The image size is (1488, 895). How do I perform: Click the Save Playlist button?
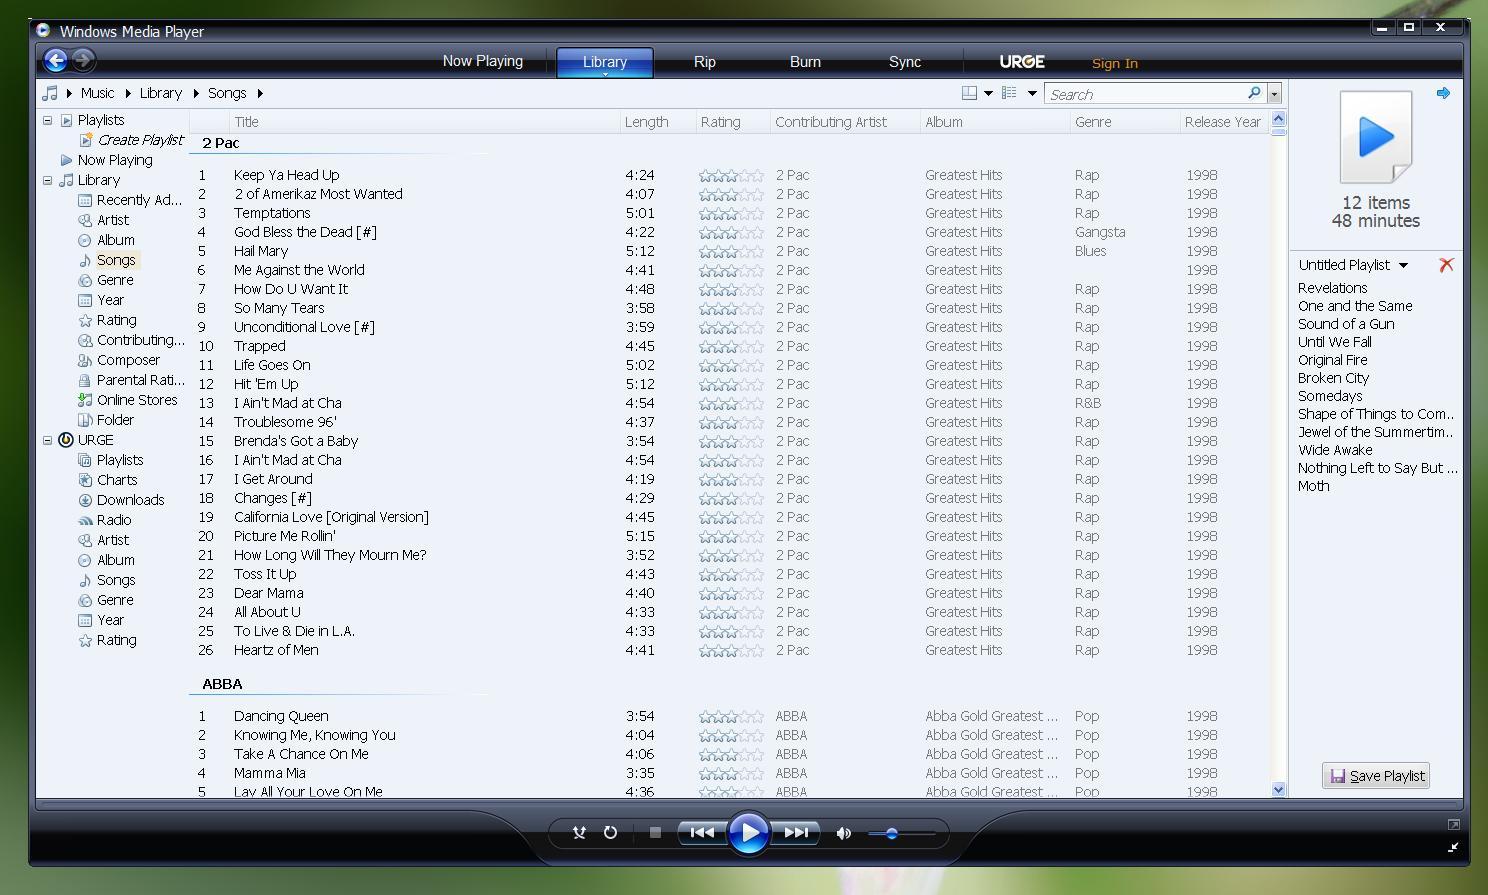1376,775
